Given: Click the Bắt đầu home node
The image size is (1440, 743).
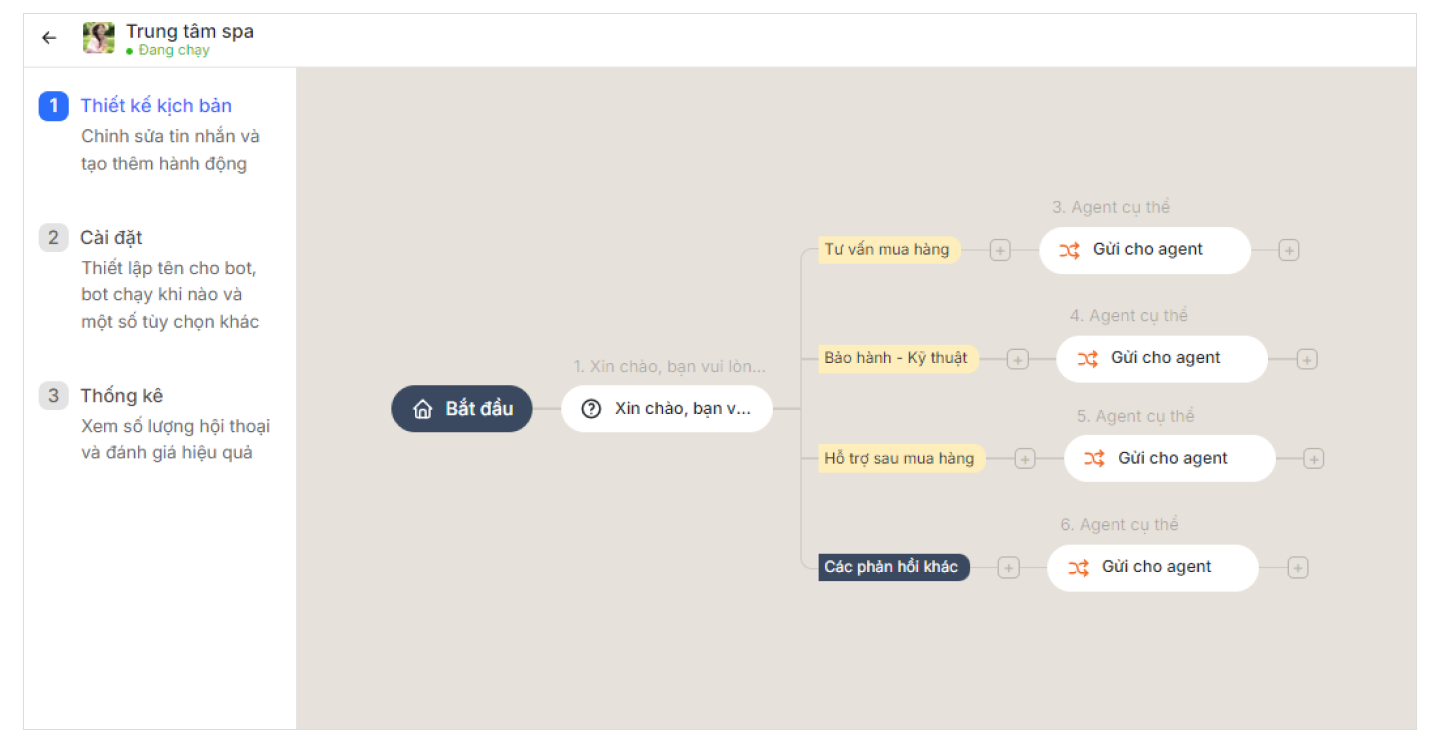Looking at the screenshot, I should (462, 409).
